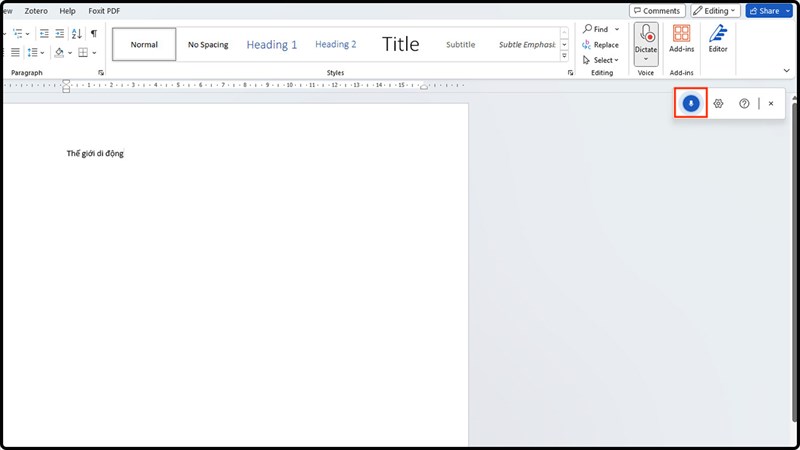800x450 pixels.
Task: Launch the Editor tool
Action: pos(718,39)
